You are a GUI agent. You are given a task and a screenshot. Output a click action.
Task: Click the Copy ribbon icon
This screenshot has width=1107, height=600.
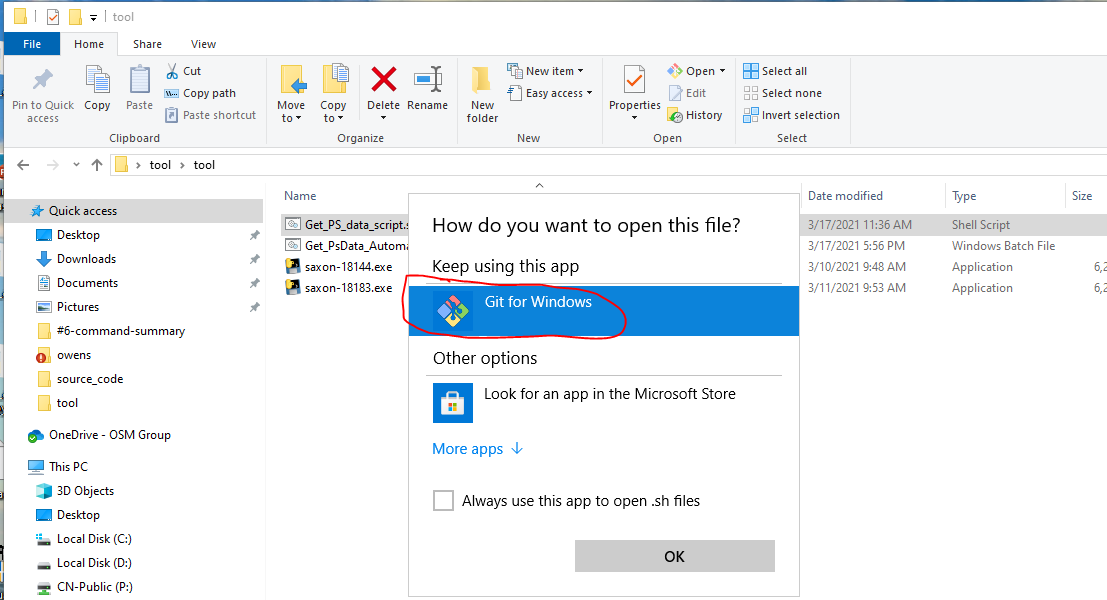[x=97, y=79]
